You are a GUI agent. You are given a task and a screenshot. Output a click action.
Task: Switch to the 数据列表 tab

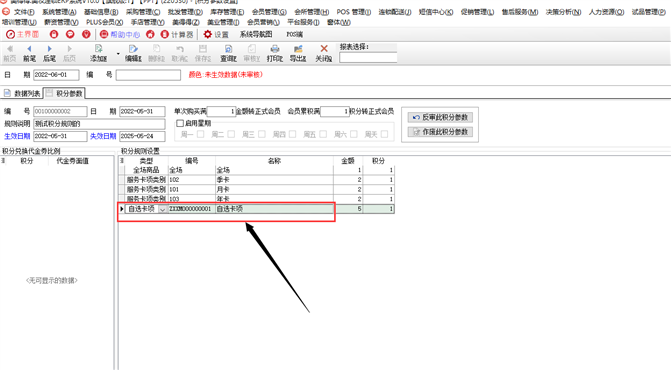point(22,93)
